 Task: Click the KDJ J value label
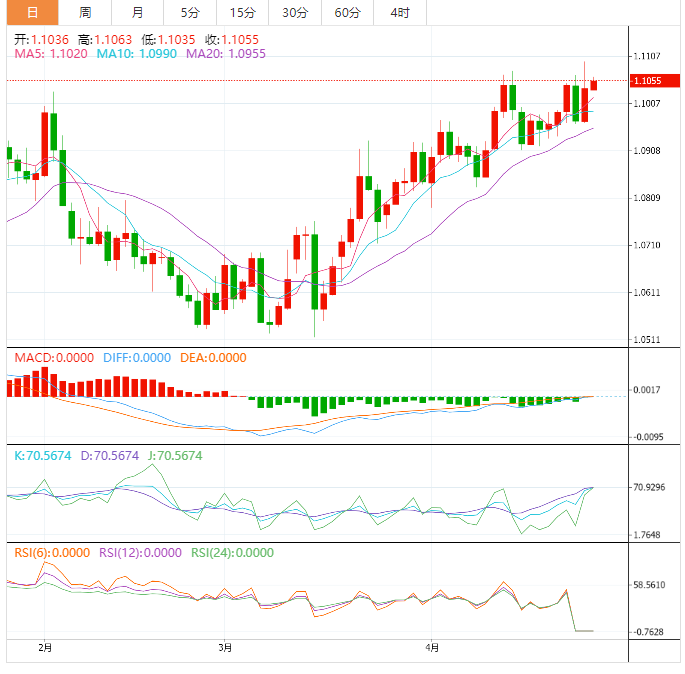175,456
